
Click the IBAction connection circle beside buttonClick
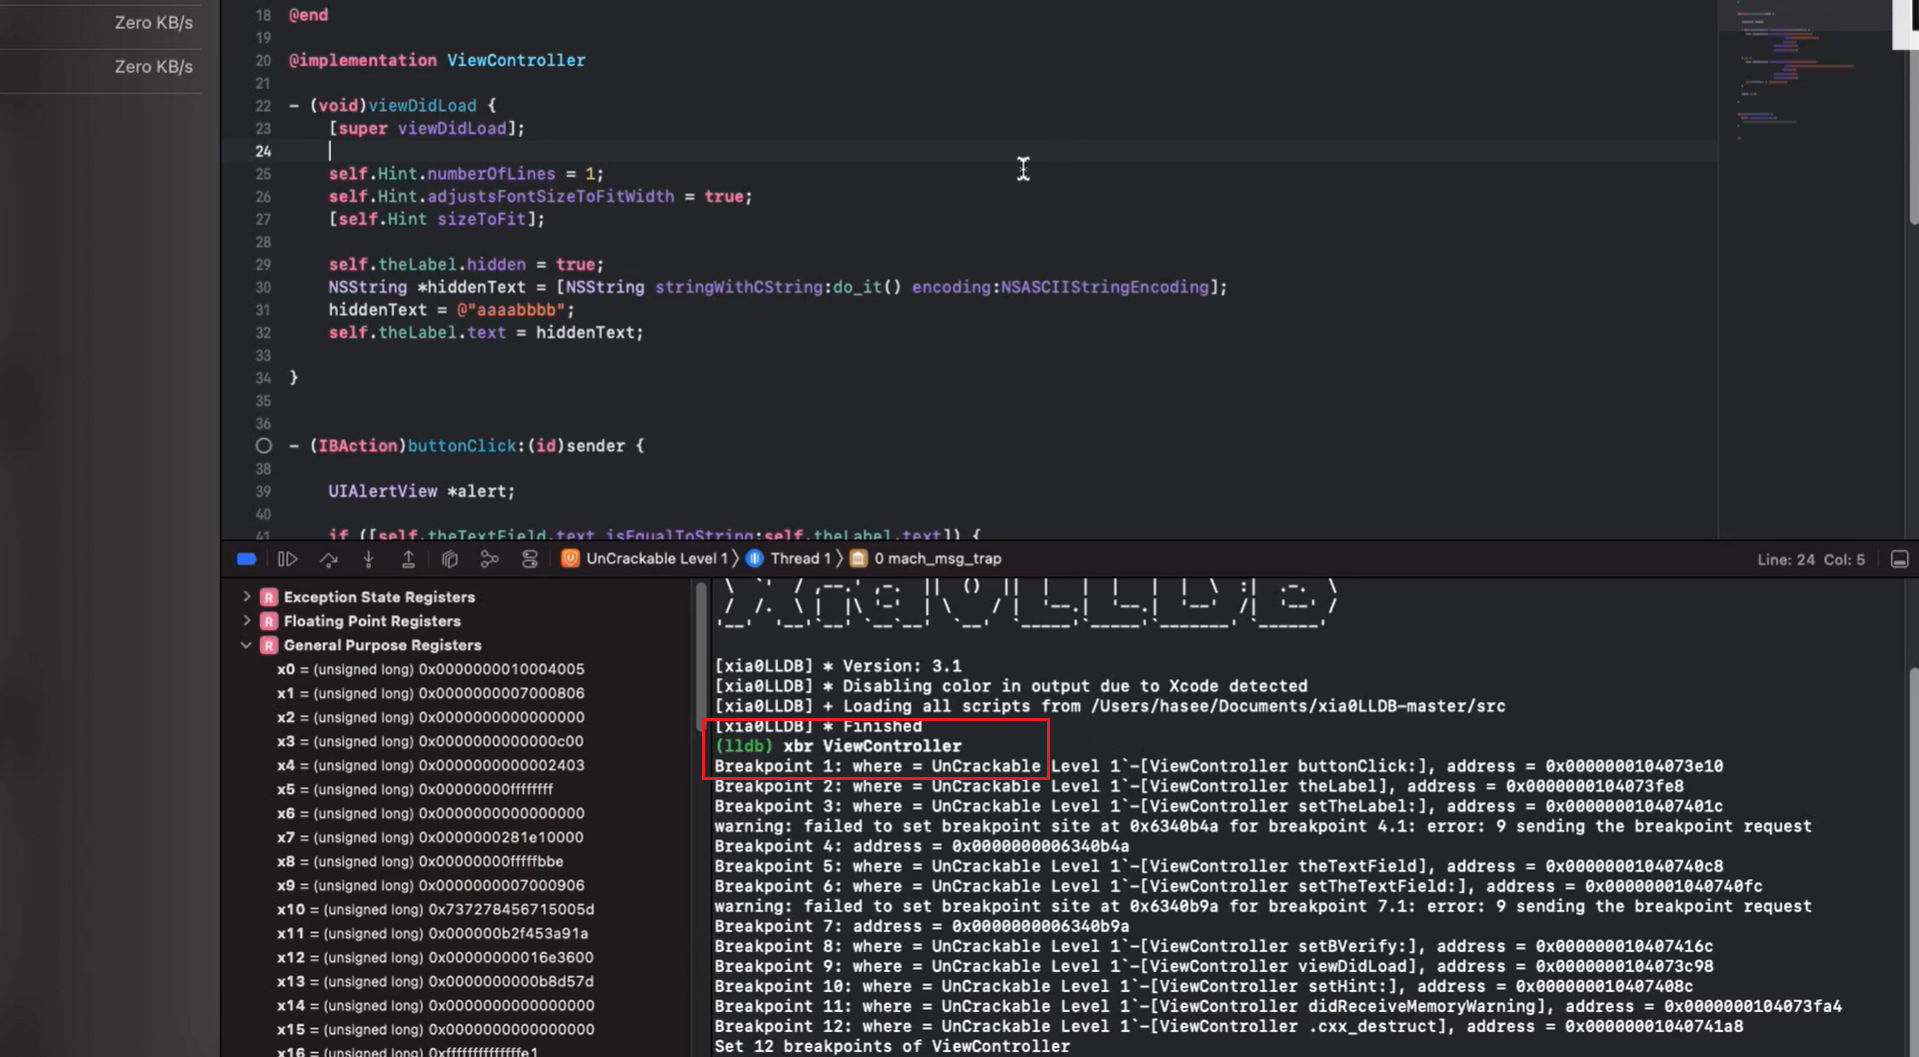263,446
